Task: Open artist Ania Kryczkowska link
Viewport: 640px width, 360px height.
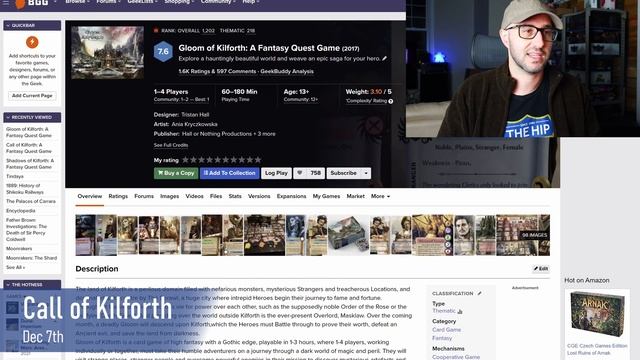Action: click(194, 124)
